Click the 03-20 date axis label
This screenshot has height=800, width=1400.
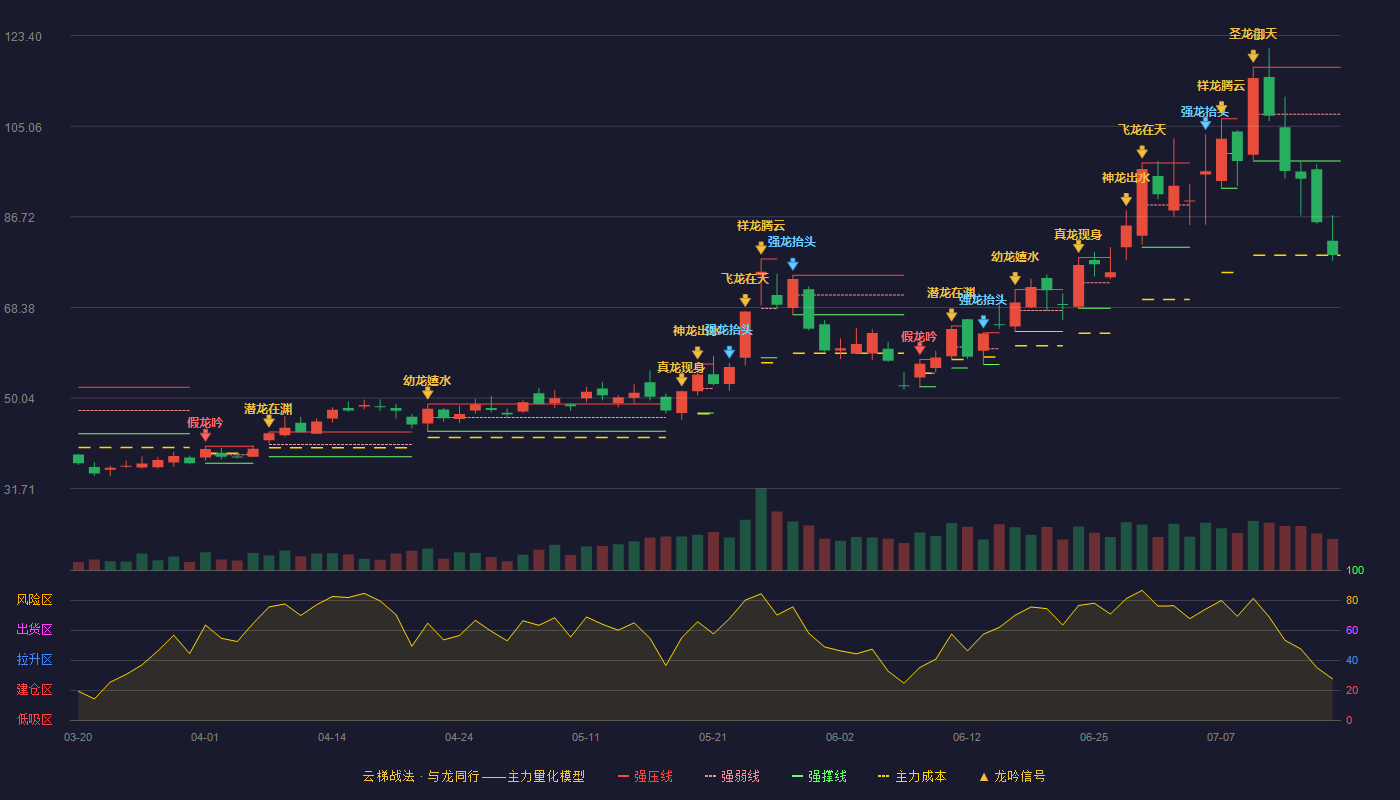[x=78, y=737]
